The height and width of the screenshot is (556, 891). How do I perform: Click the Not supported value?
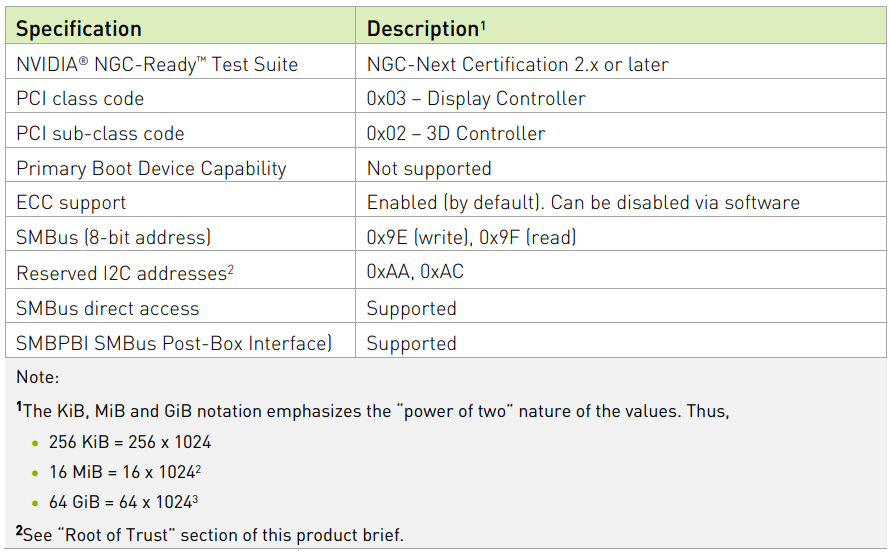point(429,168)
